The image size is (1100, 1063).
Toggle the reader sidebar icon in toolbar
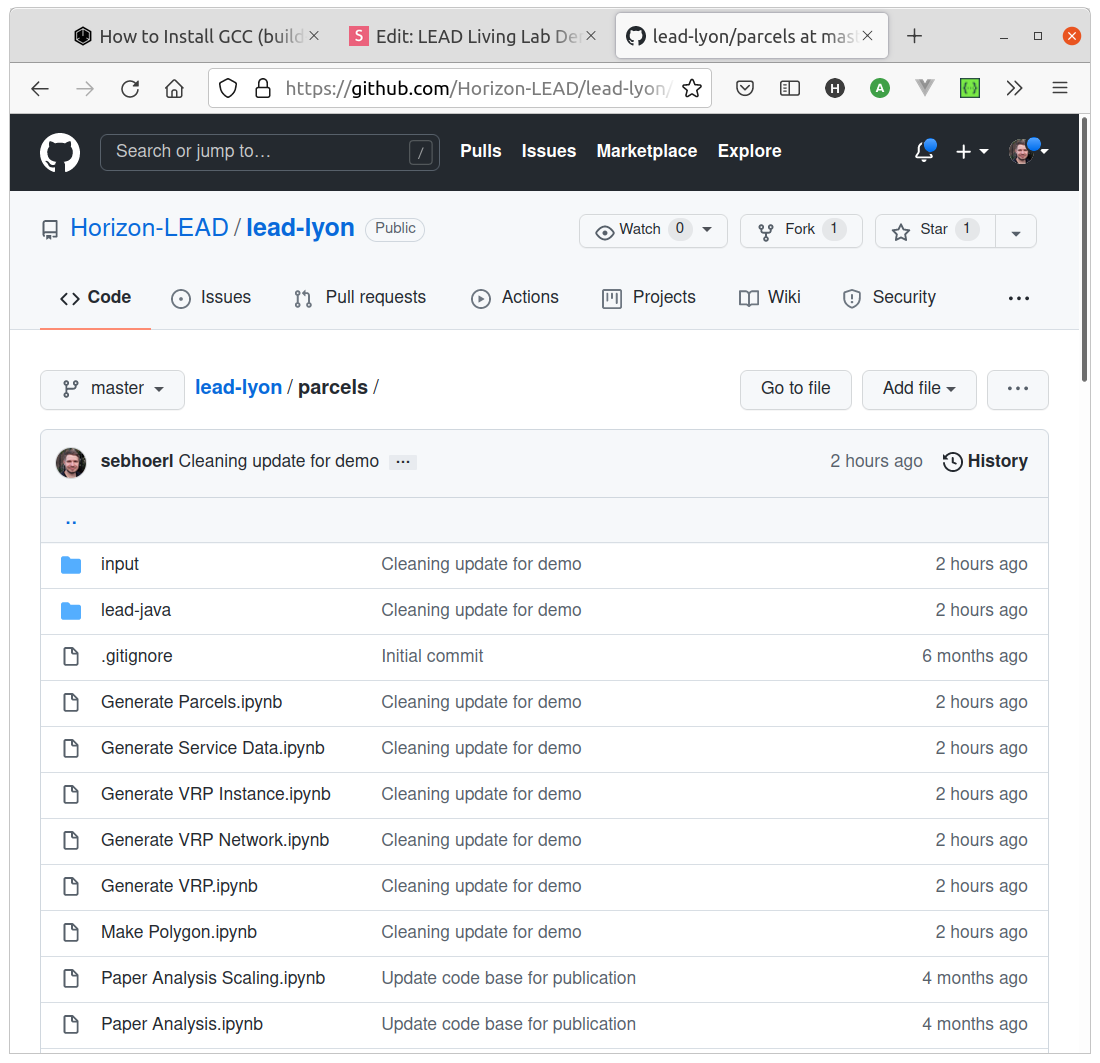[x=790, y=88]
